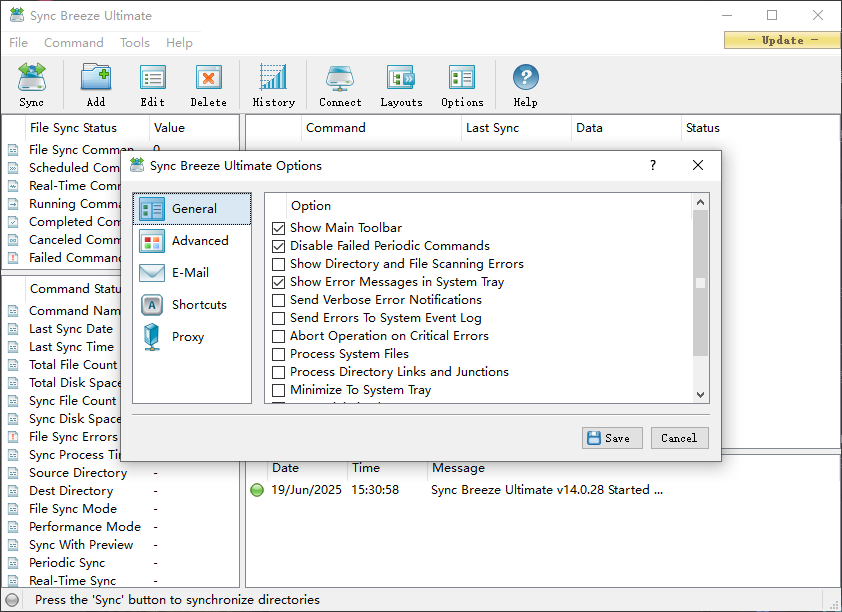The image size is (842, 612).
Task: Enable Send Verbose Error Notifications
Action: coord(278,300)
